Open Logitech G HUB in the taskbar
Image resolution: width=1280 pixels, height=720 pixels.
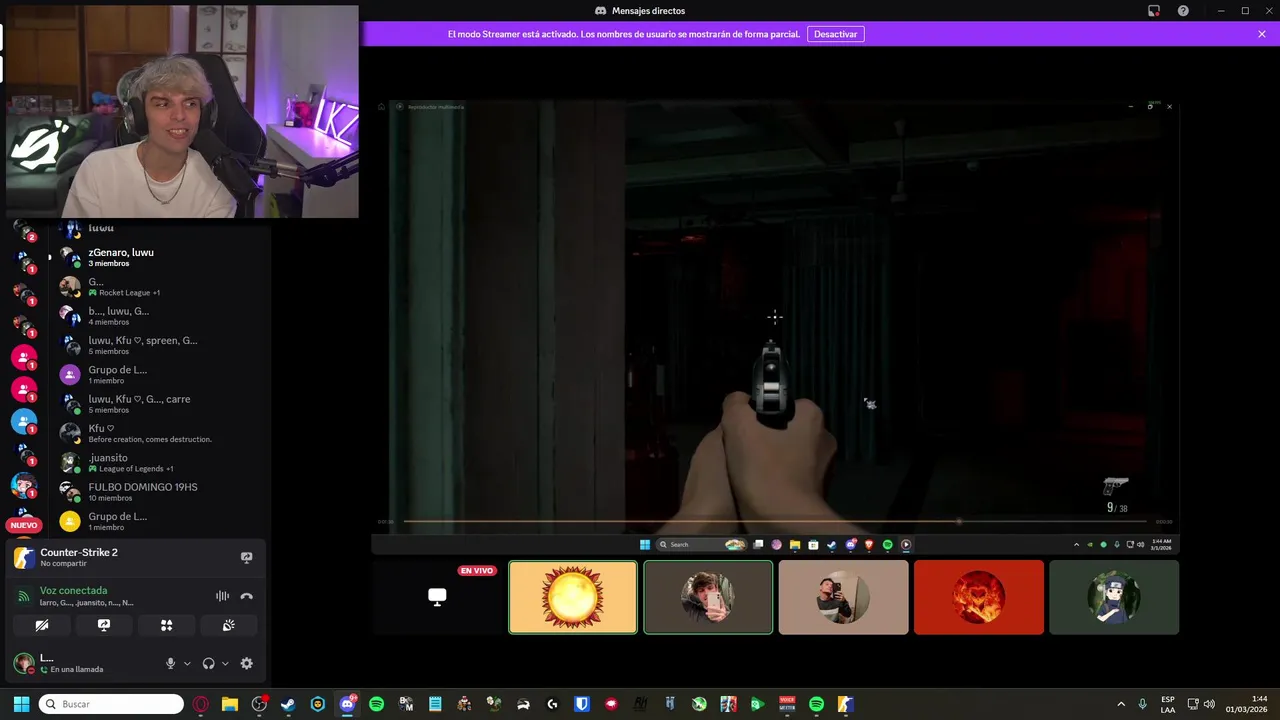552,704
